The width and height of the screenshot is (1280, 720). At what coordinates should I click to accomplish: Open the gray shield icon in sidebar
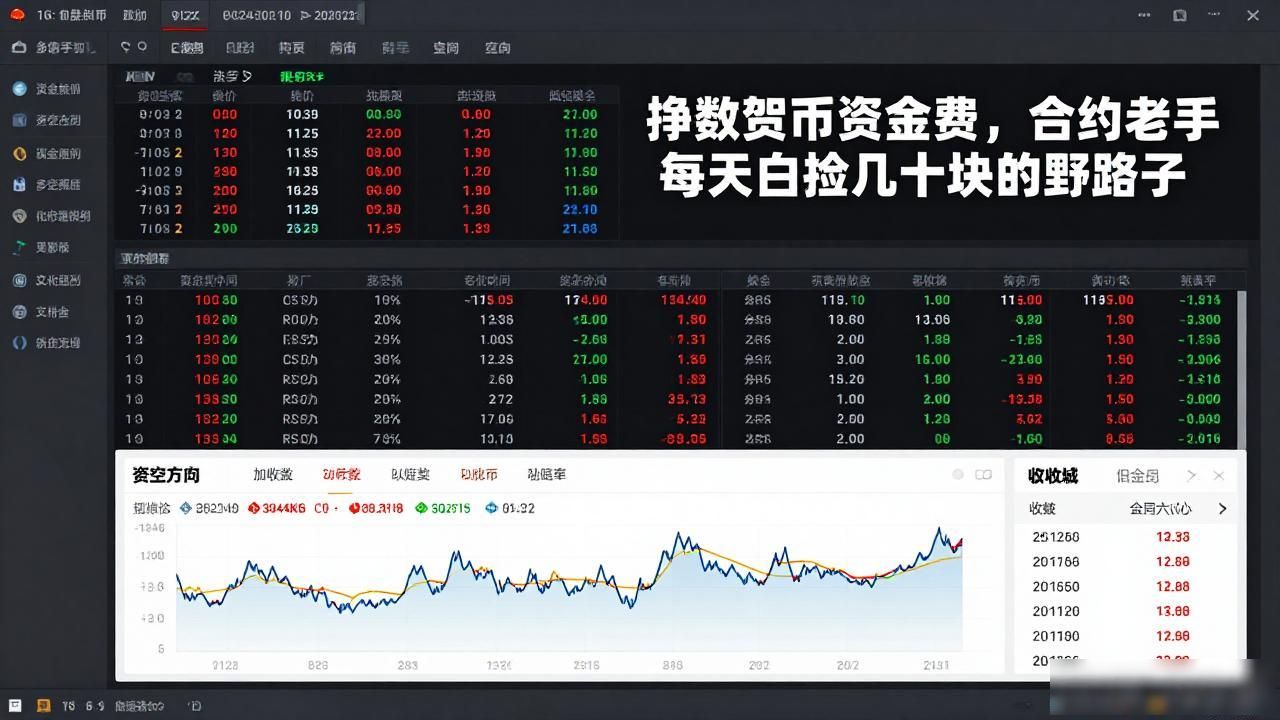click(19, 216)
